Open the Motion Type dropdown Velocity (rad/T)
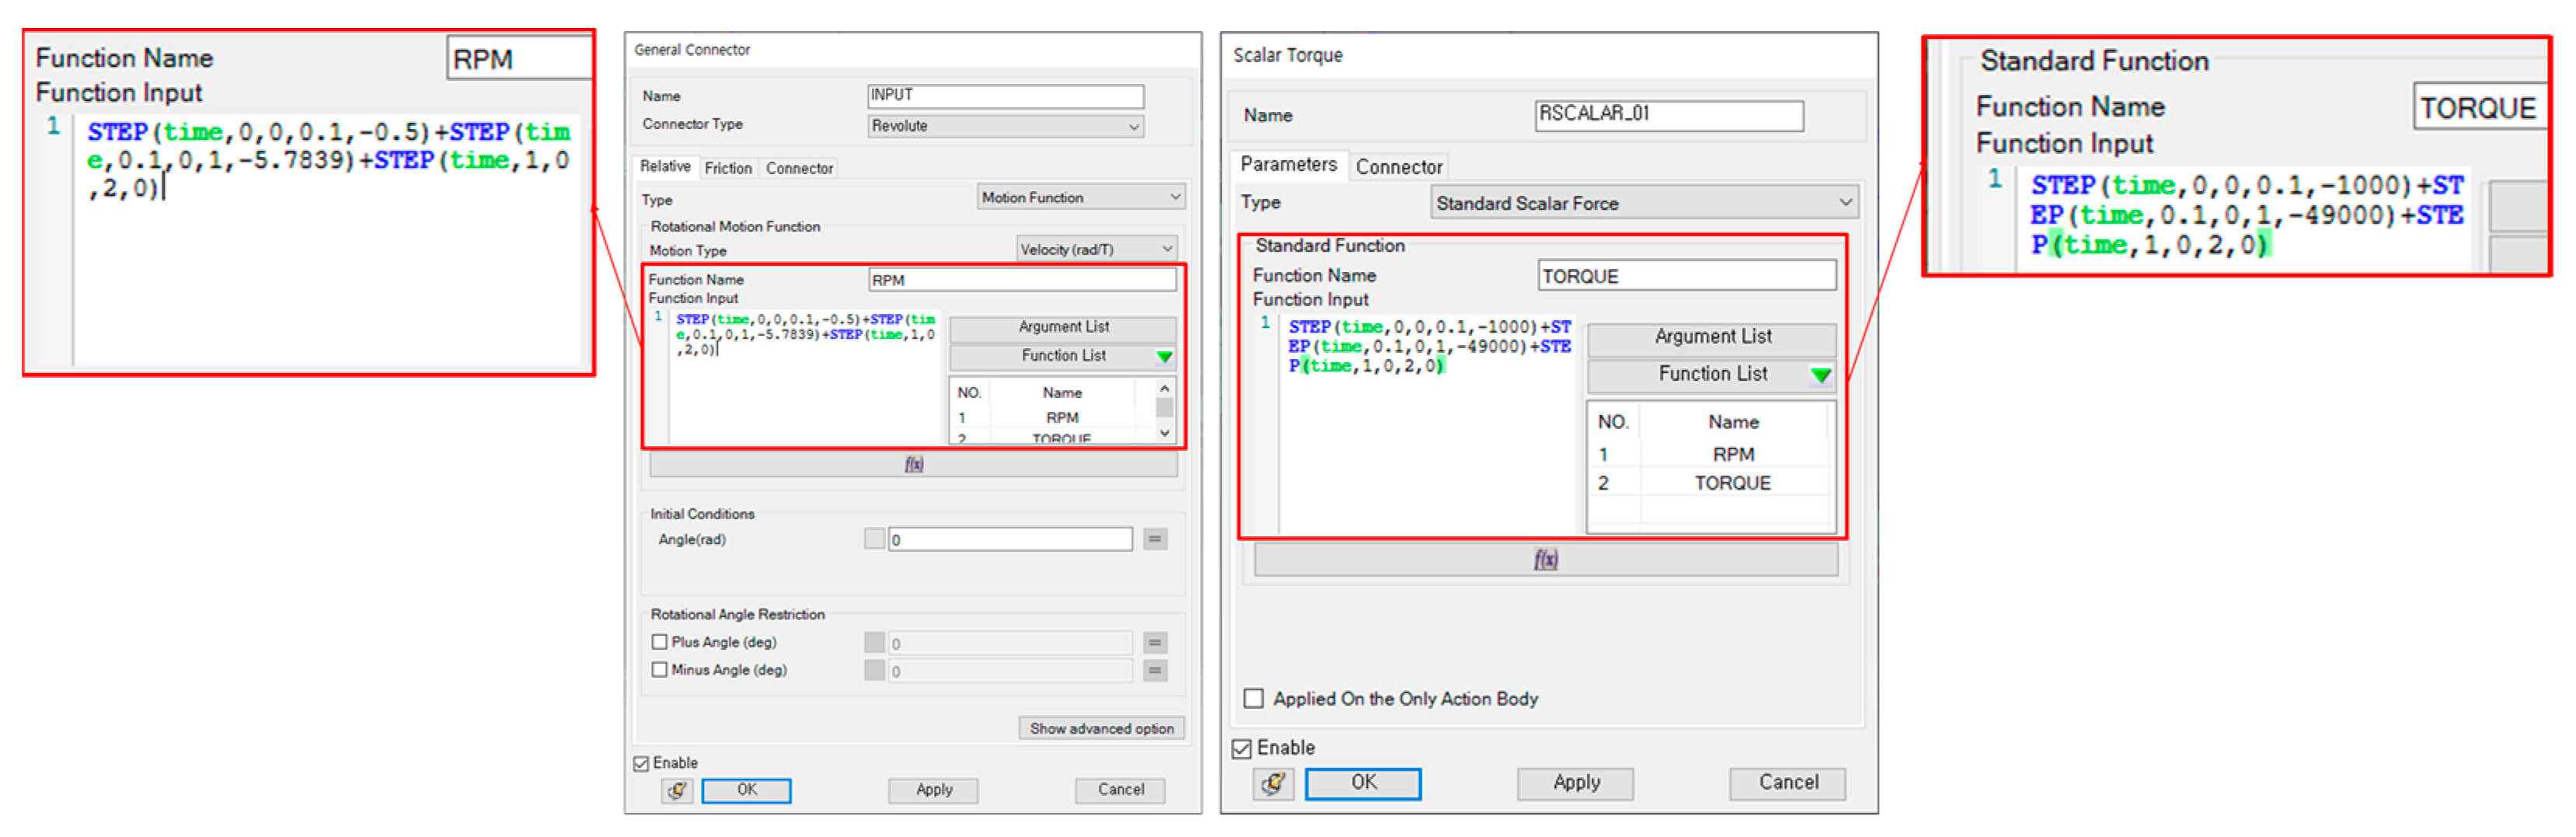The image size is (2576, 837). pos(1096,250)
